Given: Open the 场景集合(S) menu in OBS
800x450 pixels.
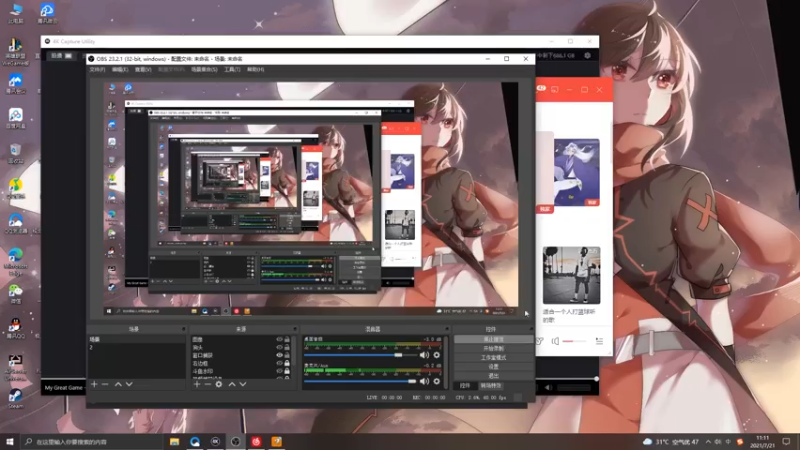Looking at the screenshot, I should 204,69.
